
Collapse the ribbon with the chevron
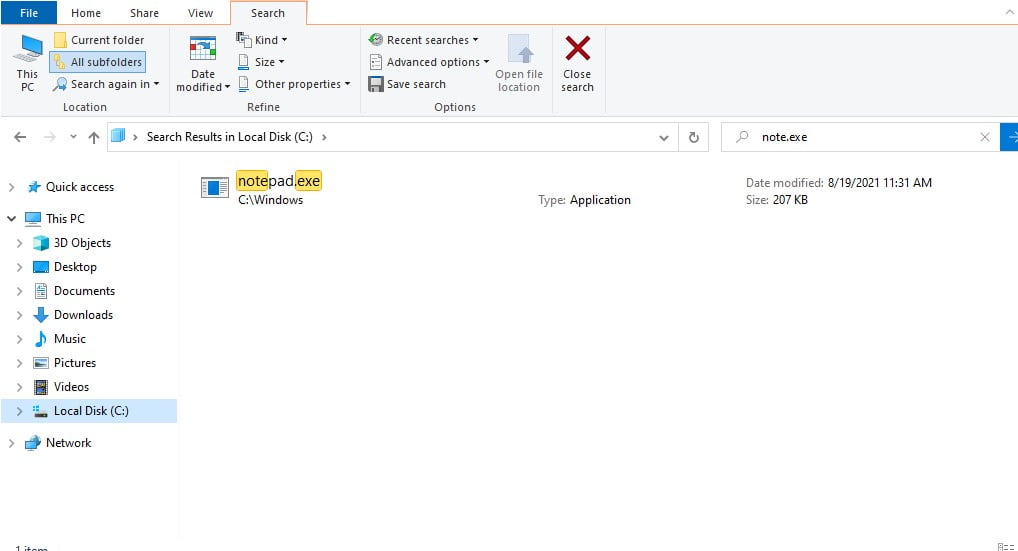coord(1009,12)
